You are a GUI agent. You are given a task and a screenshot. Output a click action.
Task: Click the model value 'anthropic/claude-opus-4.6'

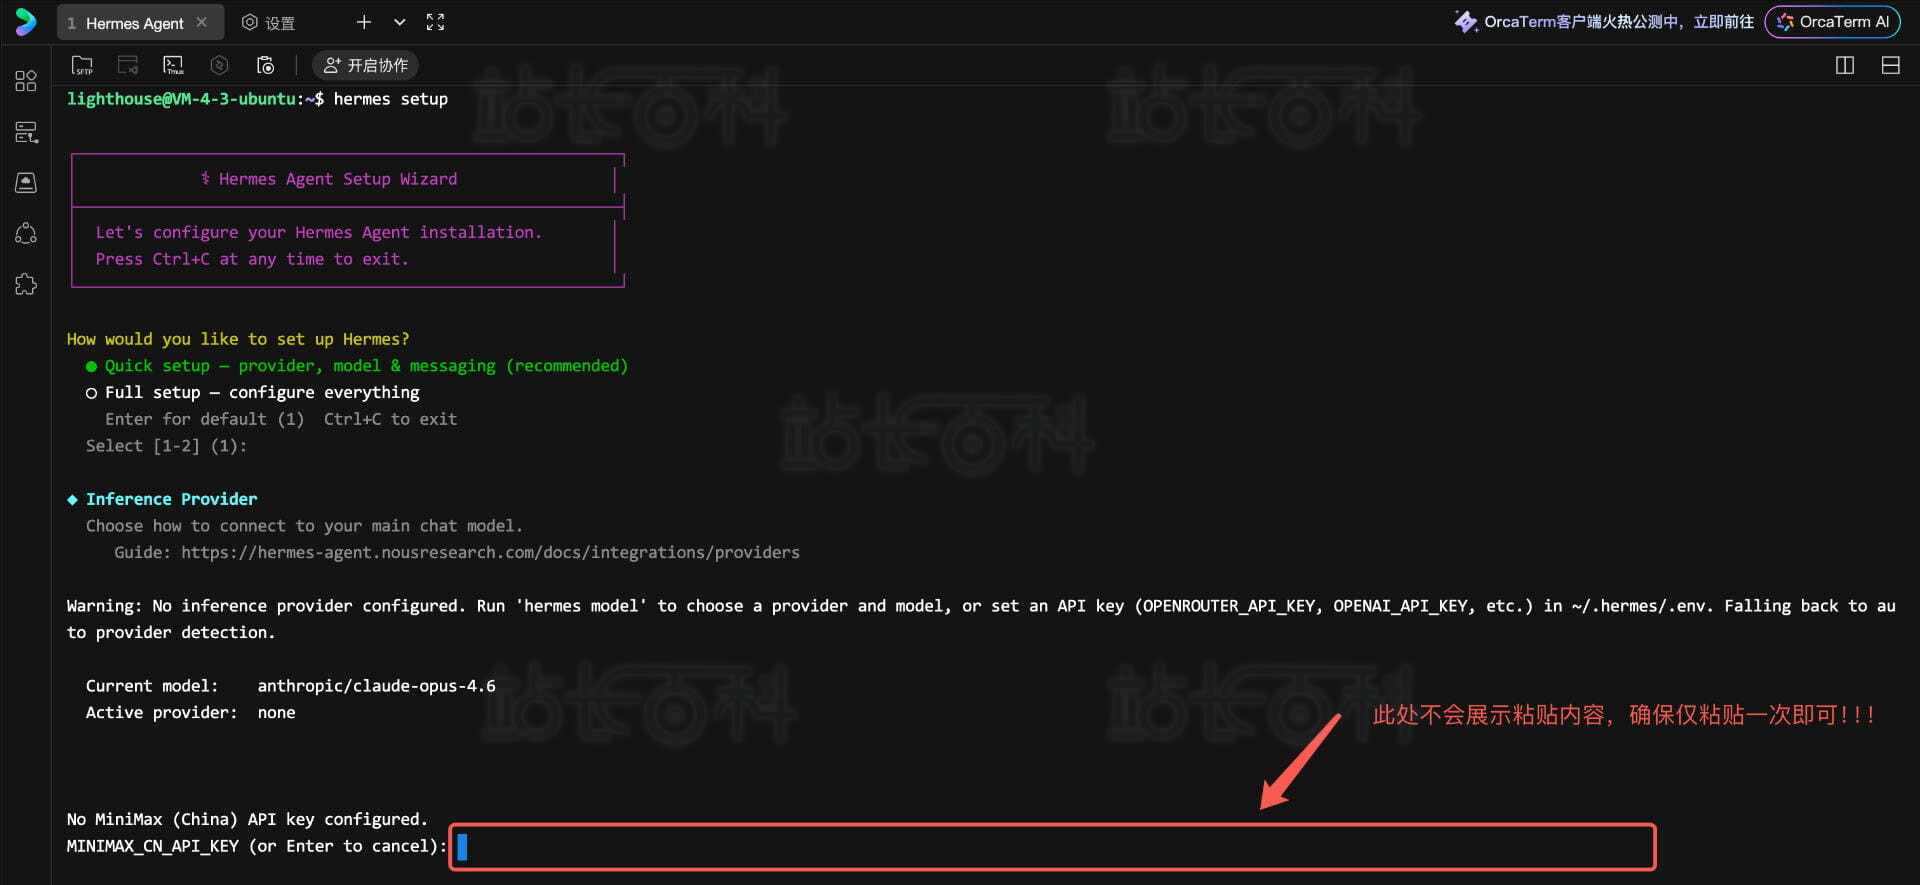[377, 686]
